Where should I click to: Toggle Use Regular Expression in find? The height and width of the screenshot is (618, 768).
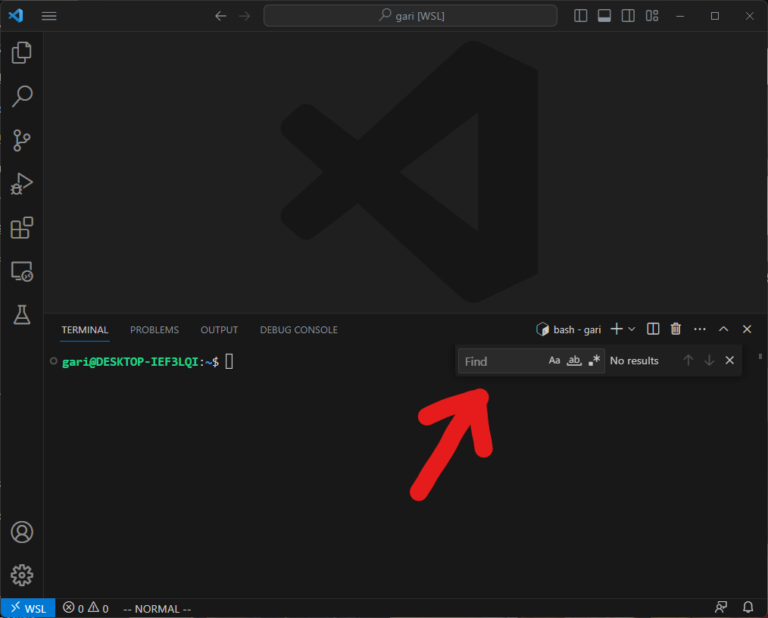coord(594,361)
